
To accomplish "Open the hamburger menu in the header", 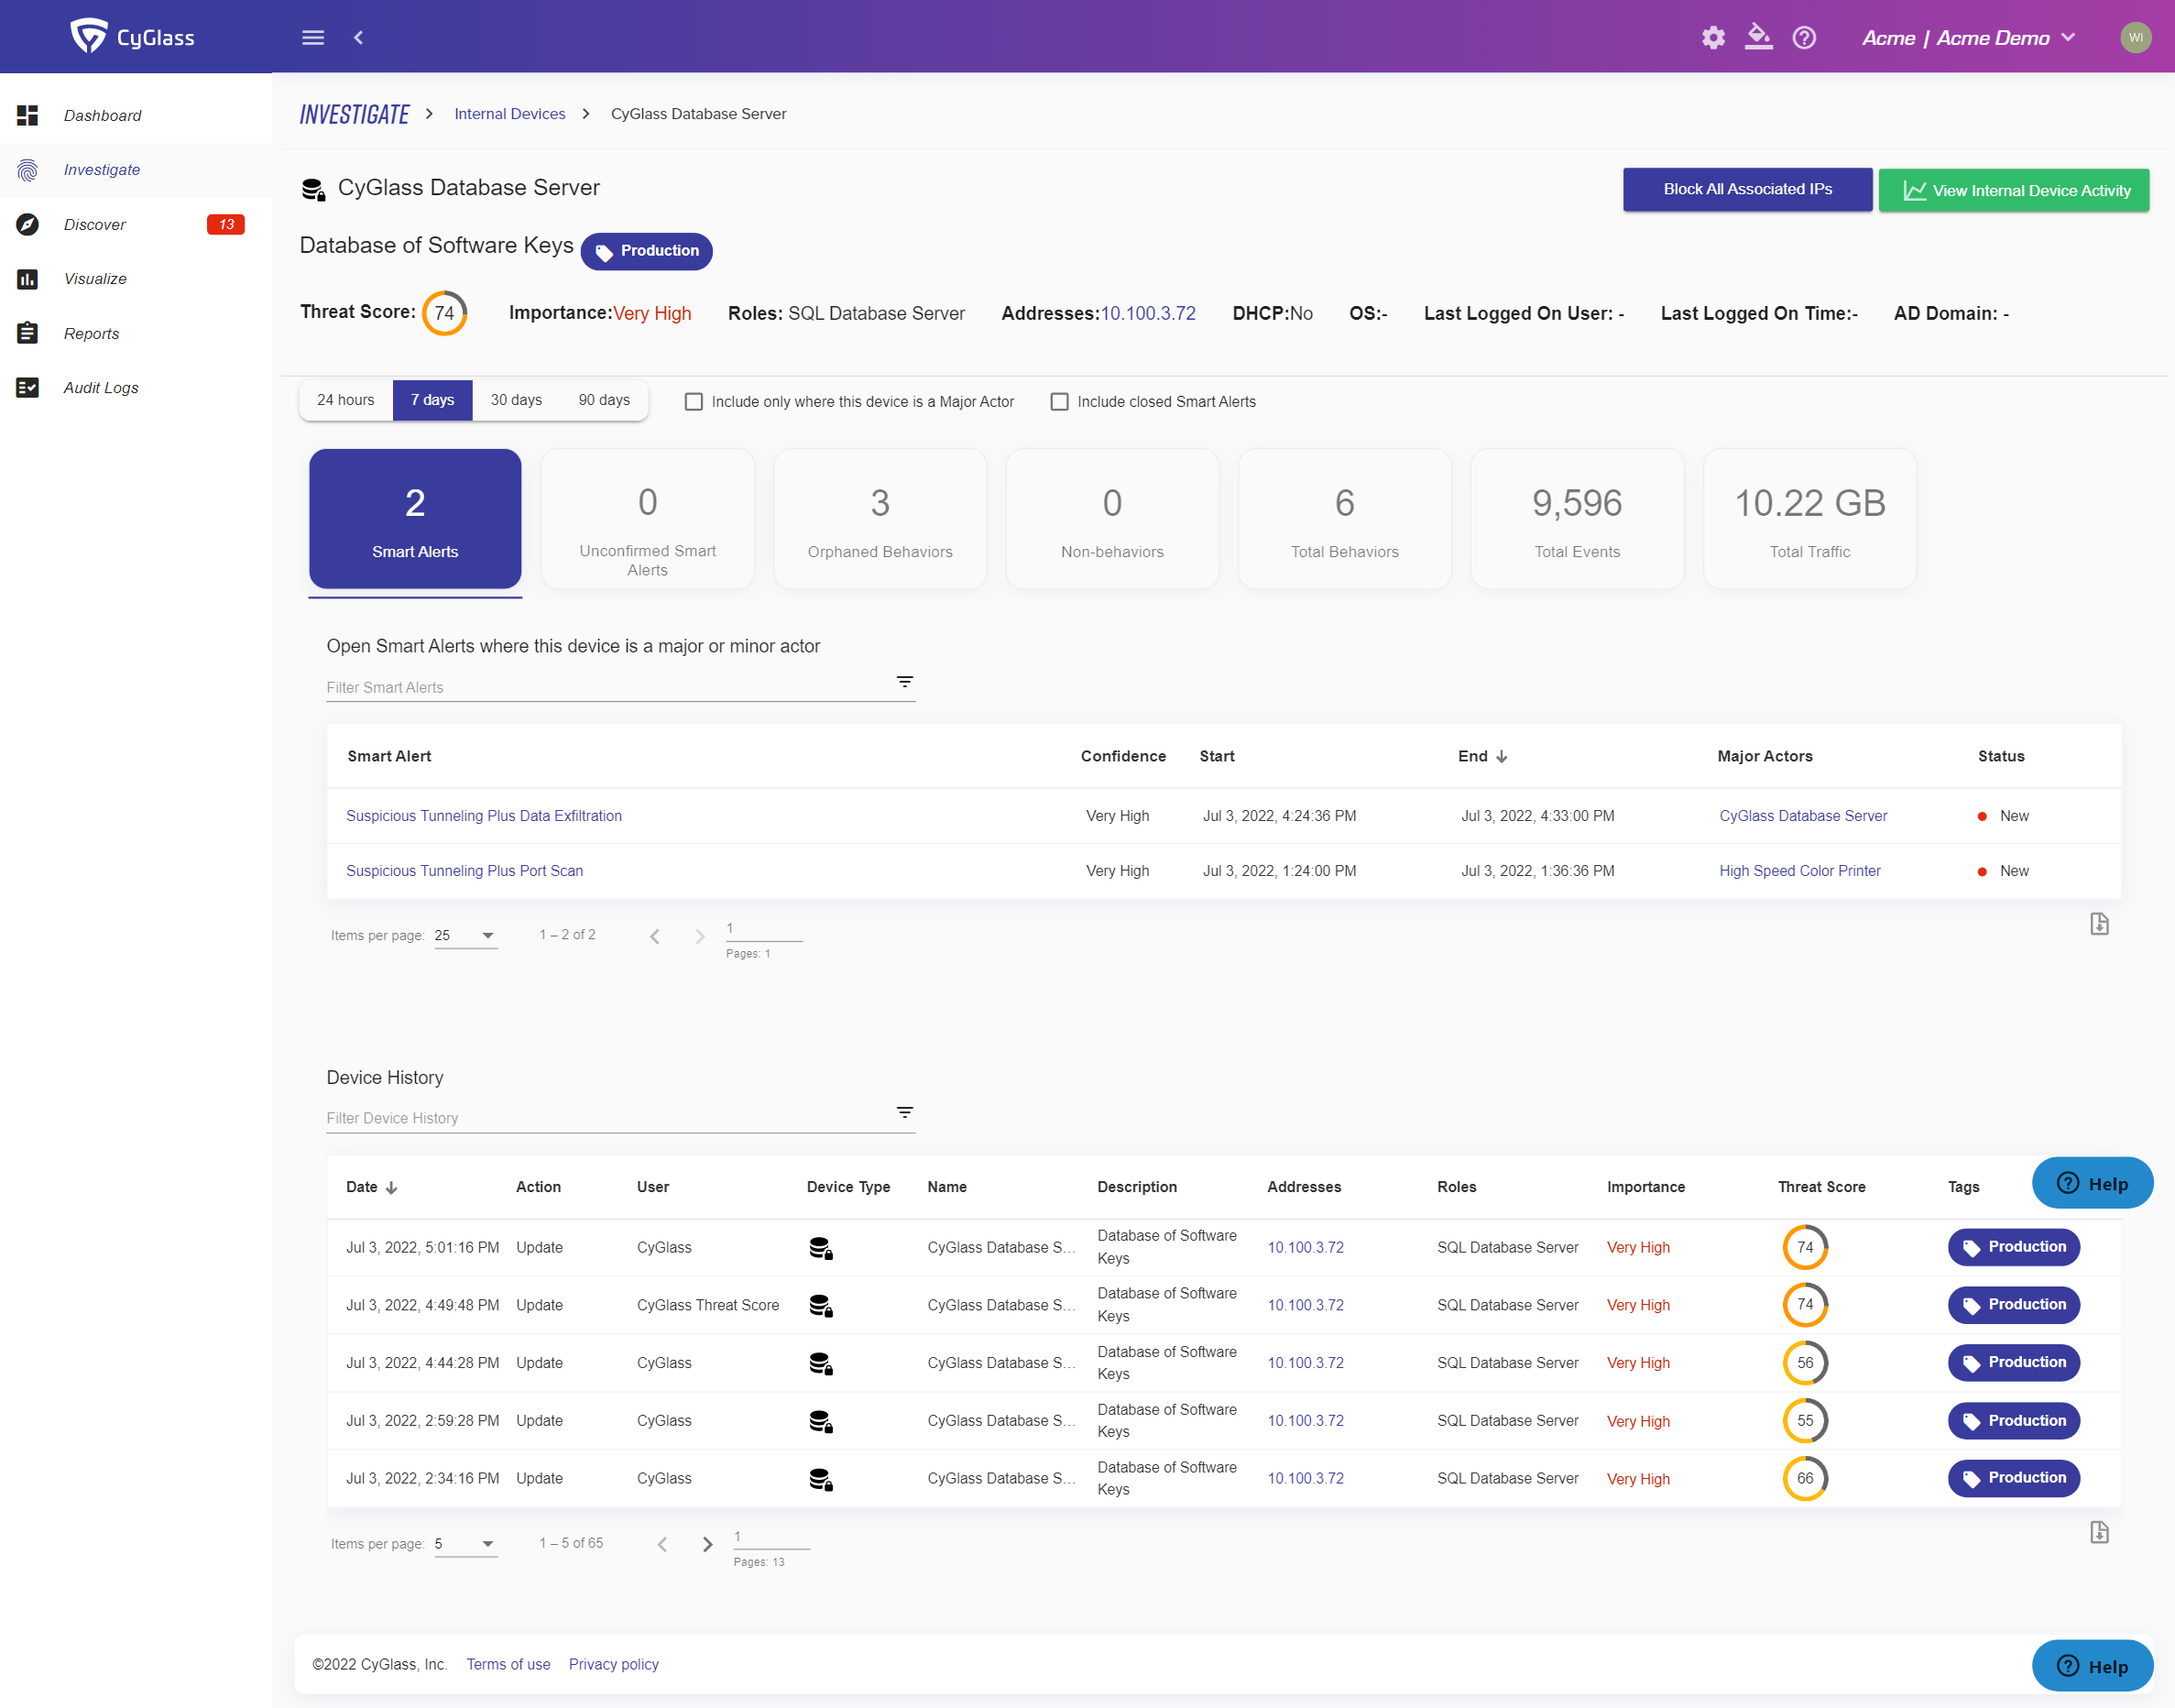I will coord(313,37).
